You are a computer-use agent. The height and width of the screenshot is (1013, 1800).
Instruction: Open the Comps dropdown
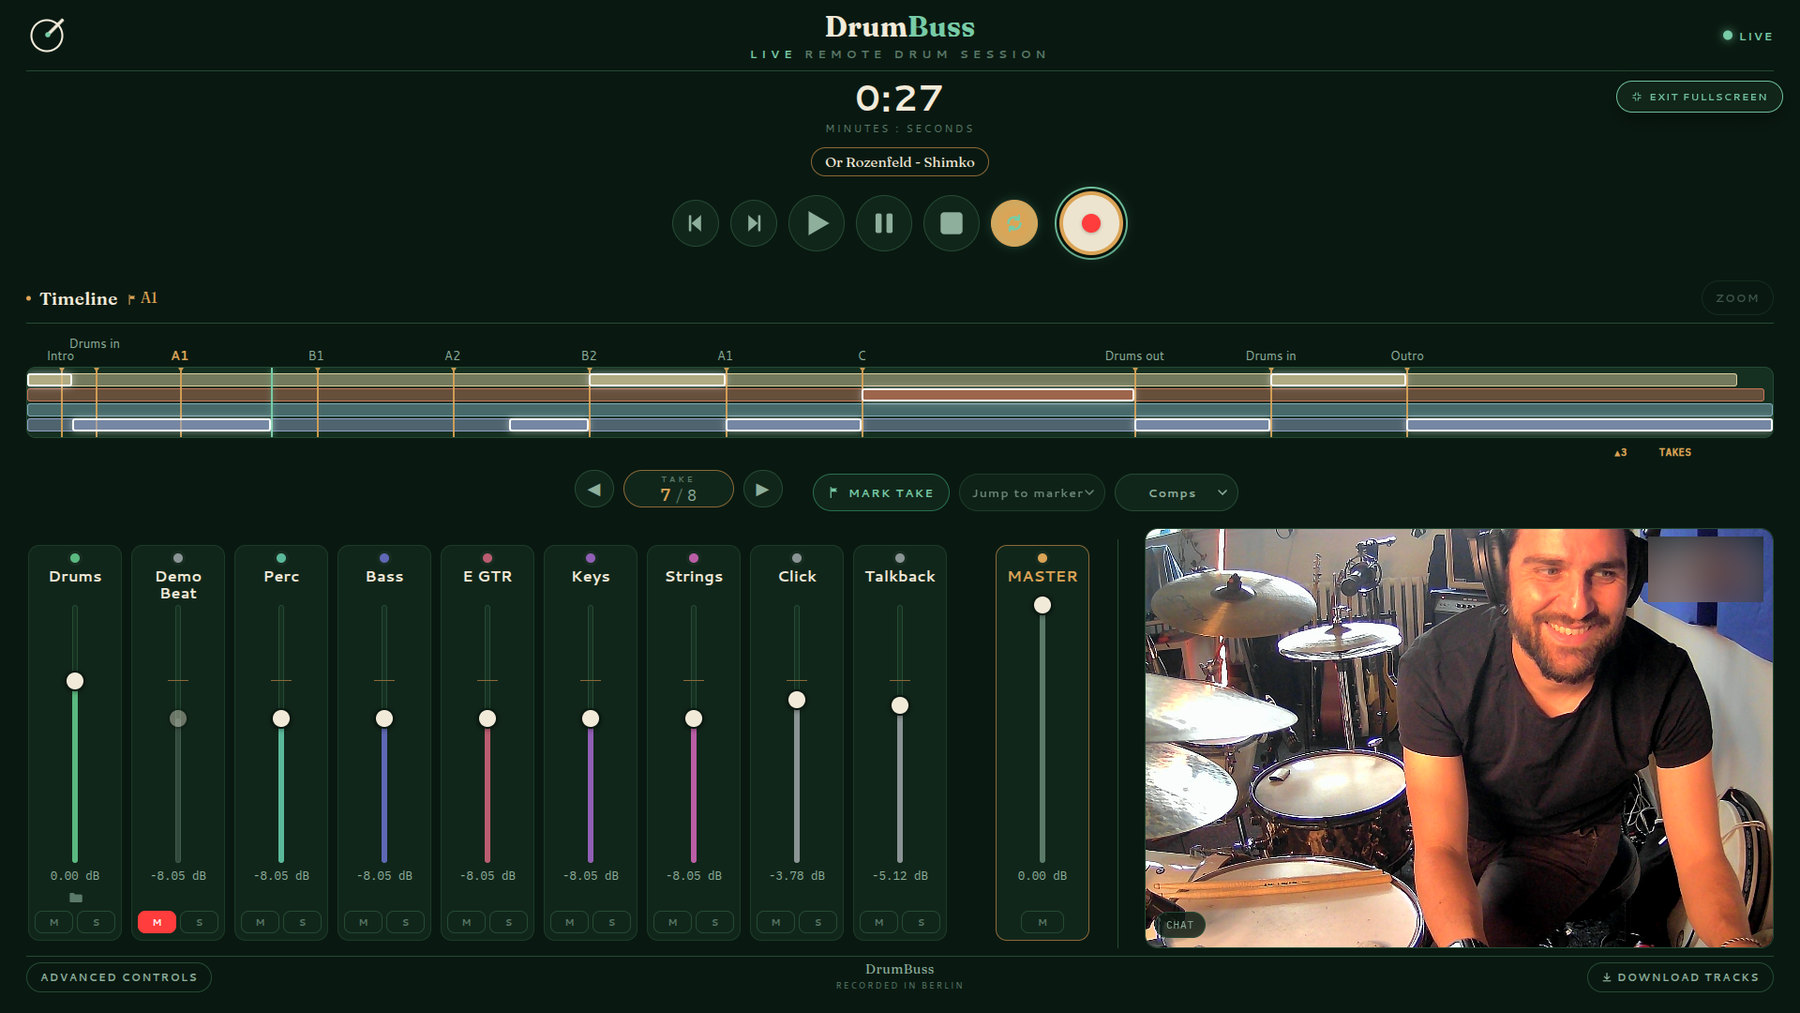tap(1176, 493)
